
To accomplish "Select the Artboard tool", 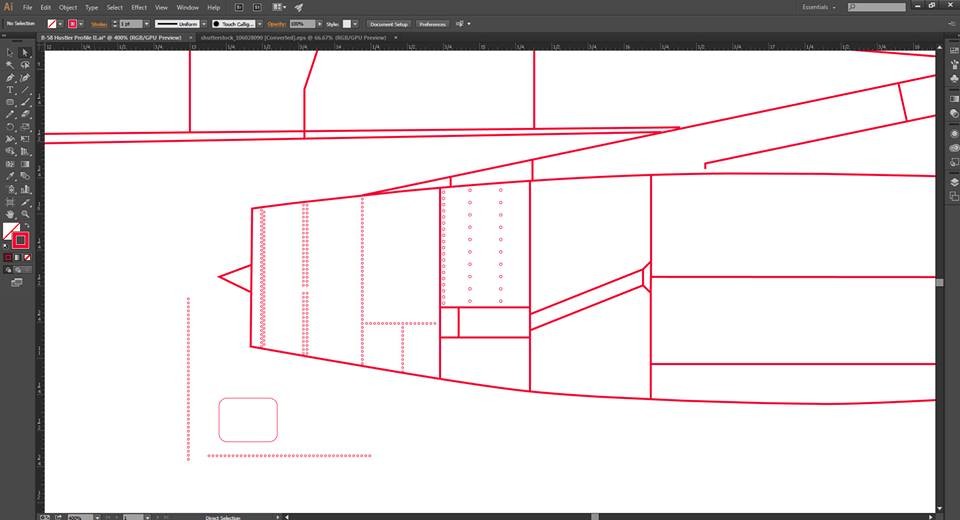I will tap(10, 202).
